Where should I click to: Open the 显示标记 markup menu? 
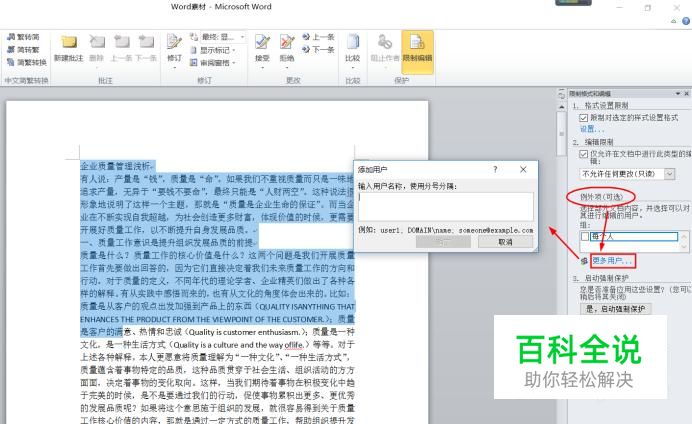(214, 50)
